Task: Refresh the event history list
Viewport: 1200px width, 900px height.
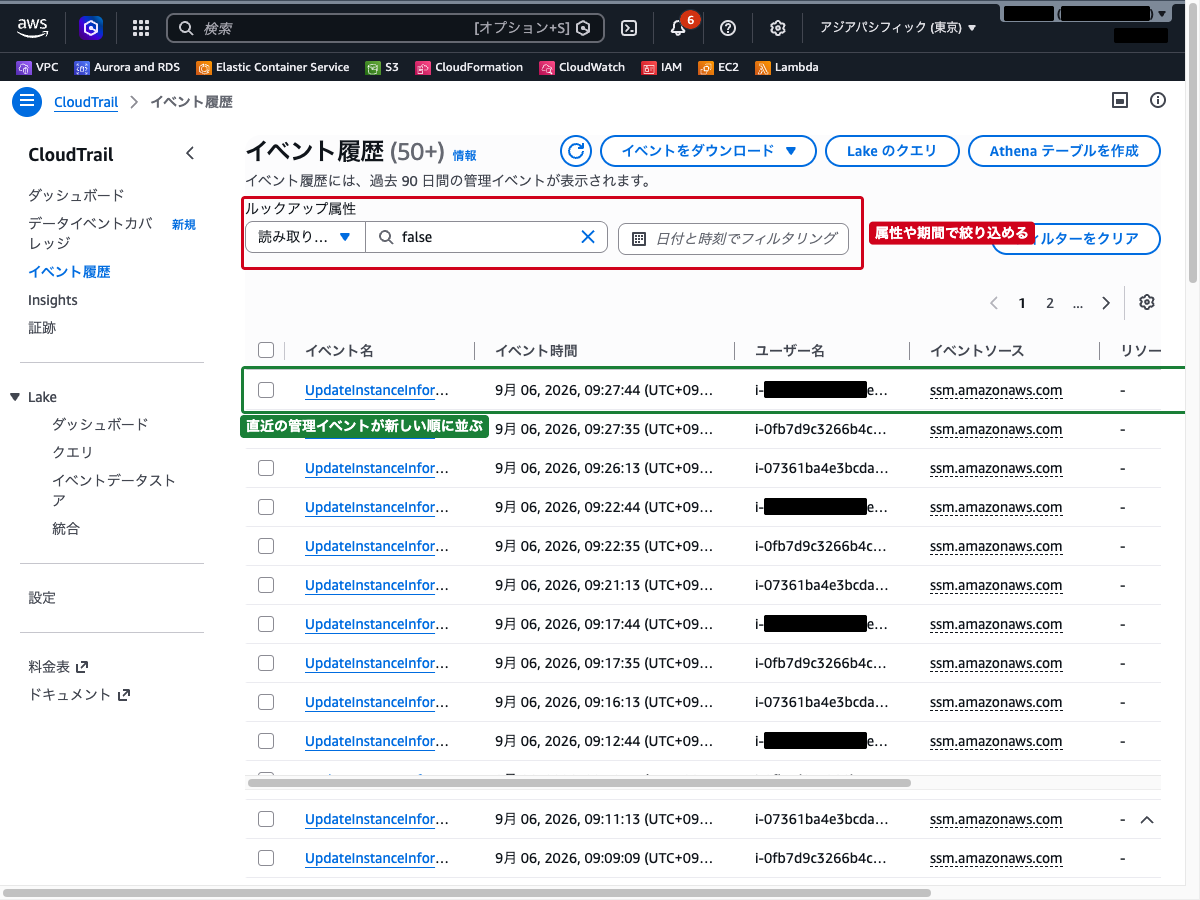Action: (x=575, y=151)
